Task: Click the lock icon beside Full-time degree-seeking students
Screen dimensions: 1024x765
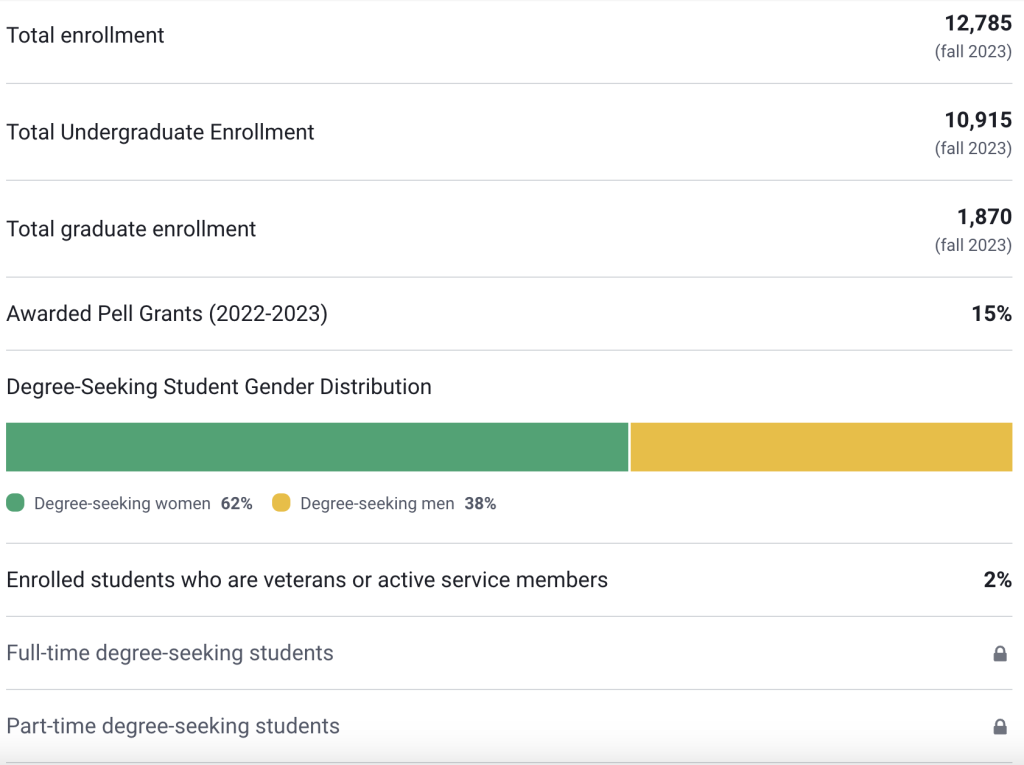Action: coord(999,653)
